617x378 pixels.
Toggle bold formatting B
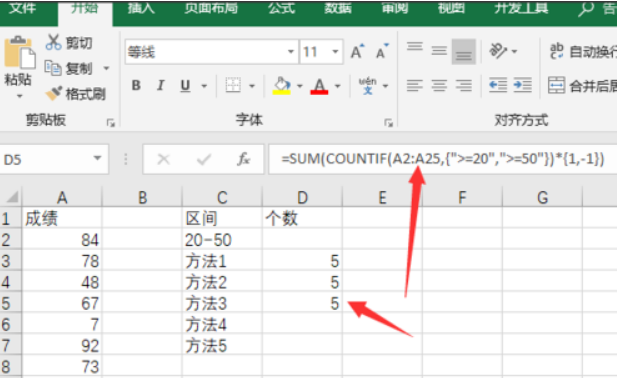[136, 85]
